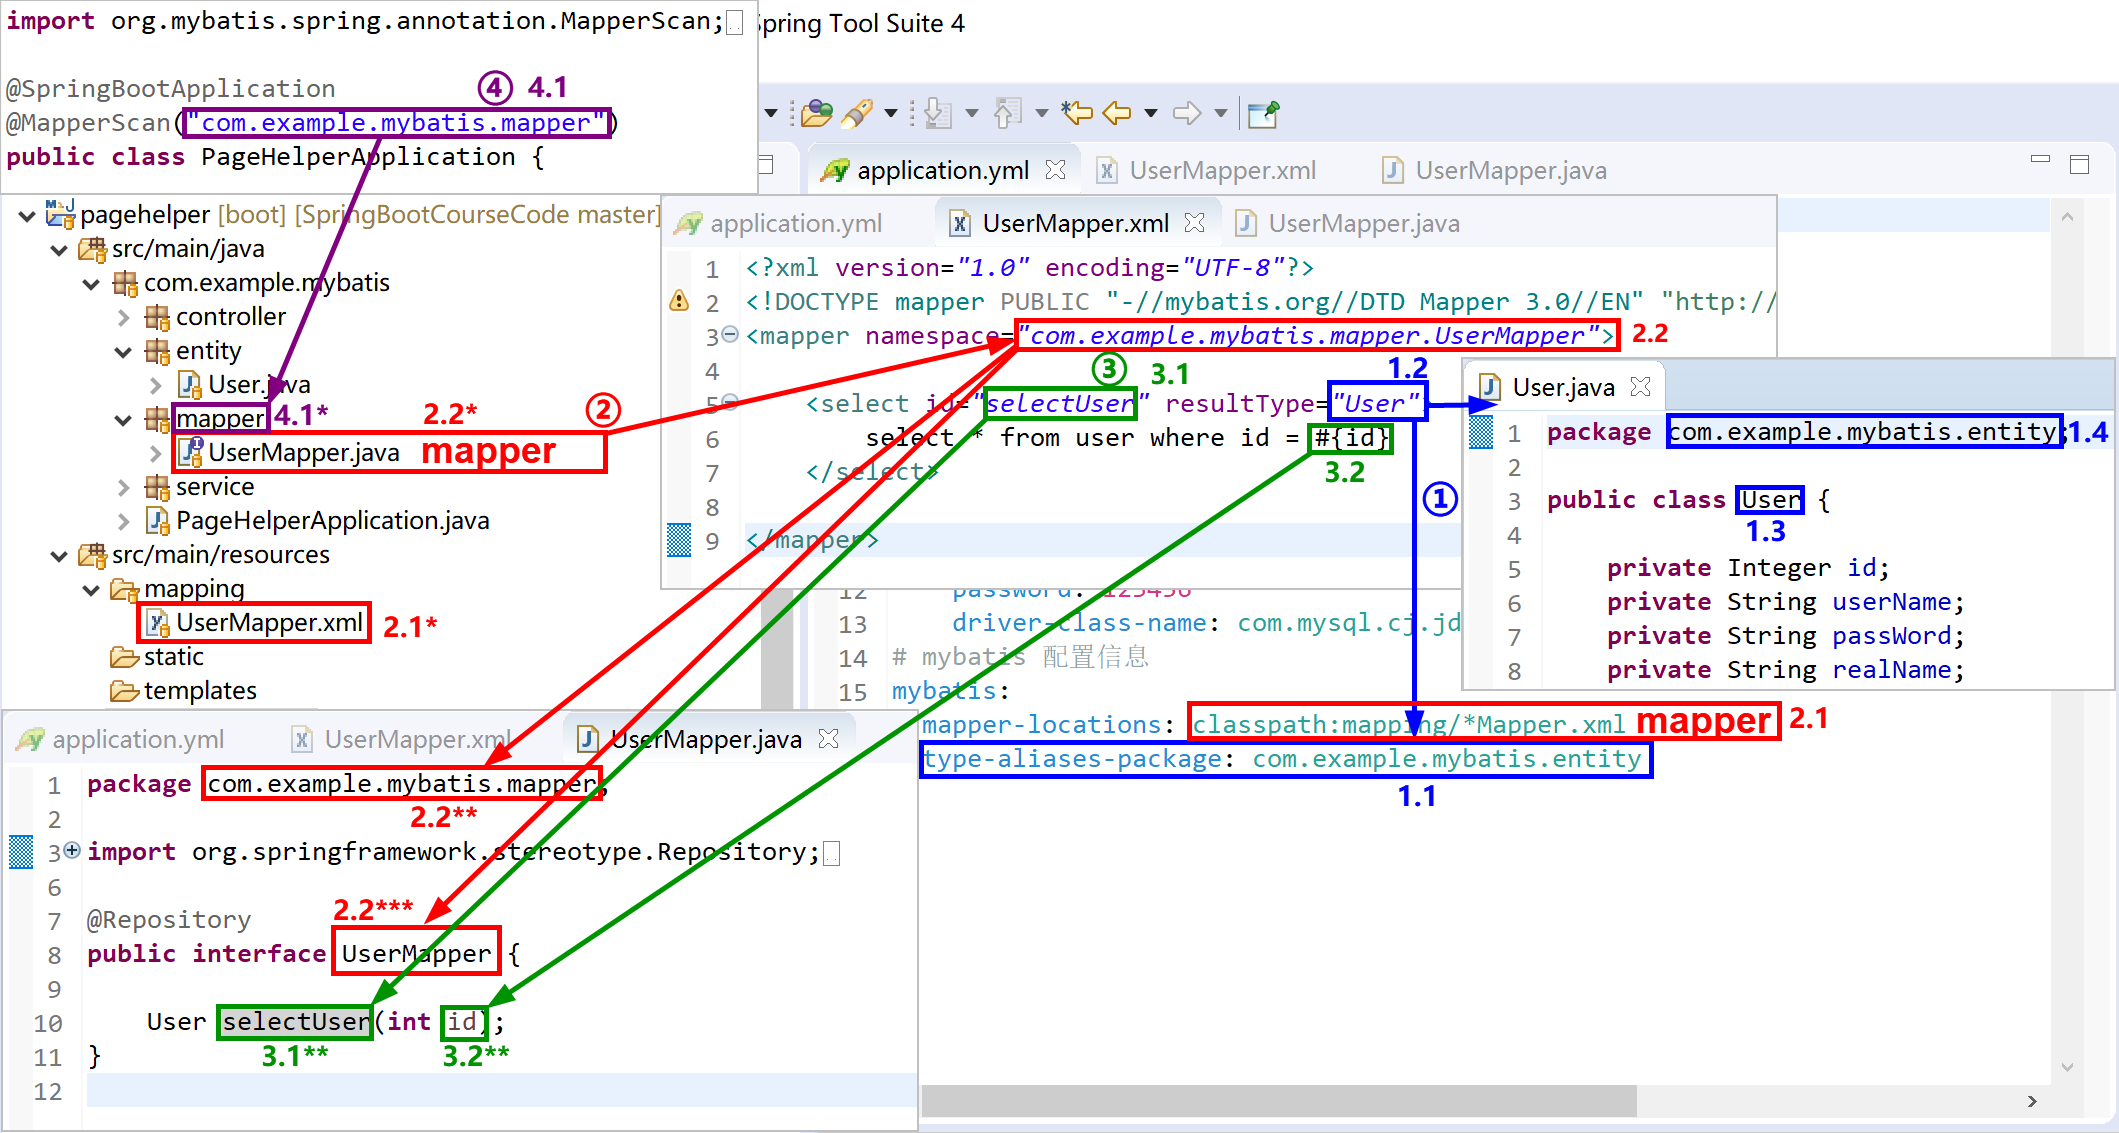This screenshot has height=1133, width=2119.
Task: Expand the controller package in project tree
Action: [123, 317]
